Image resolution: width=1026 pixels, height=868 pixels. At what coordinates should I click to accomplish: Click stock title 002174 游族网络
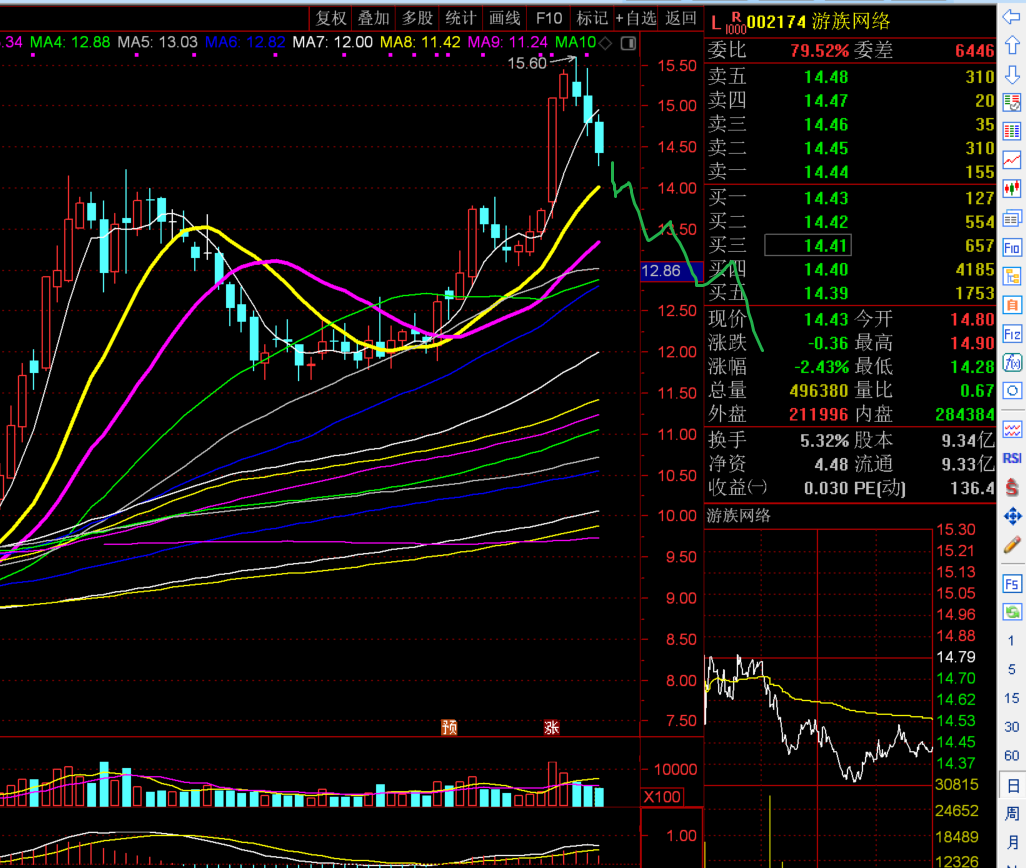818,22
